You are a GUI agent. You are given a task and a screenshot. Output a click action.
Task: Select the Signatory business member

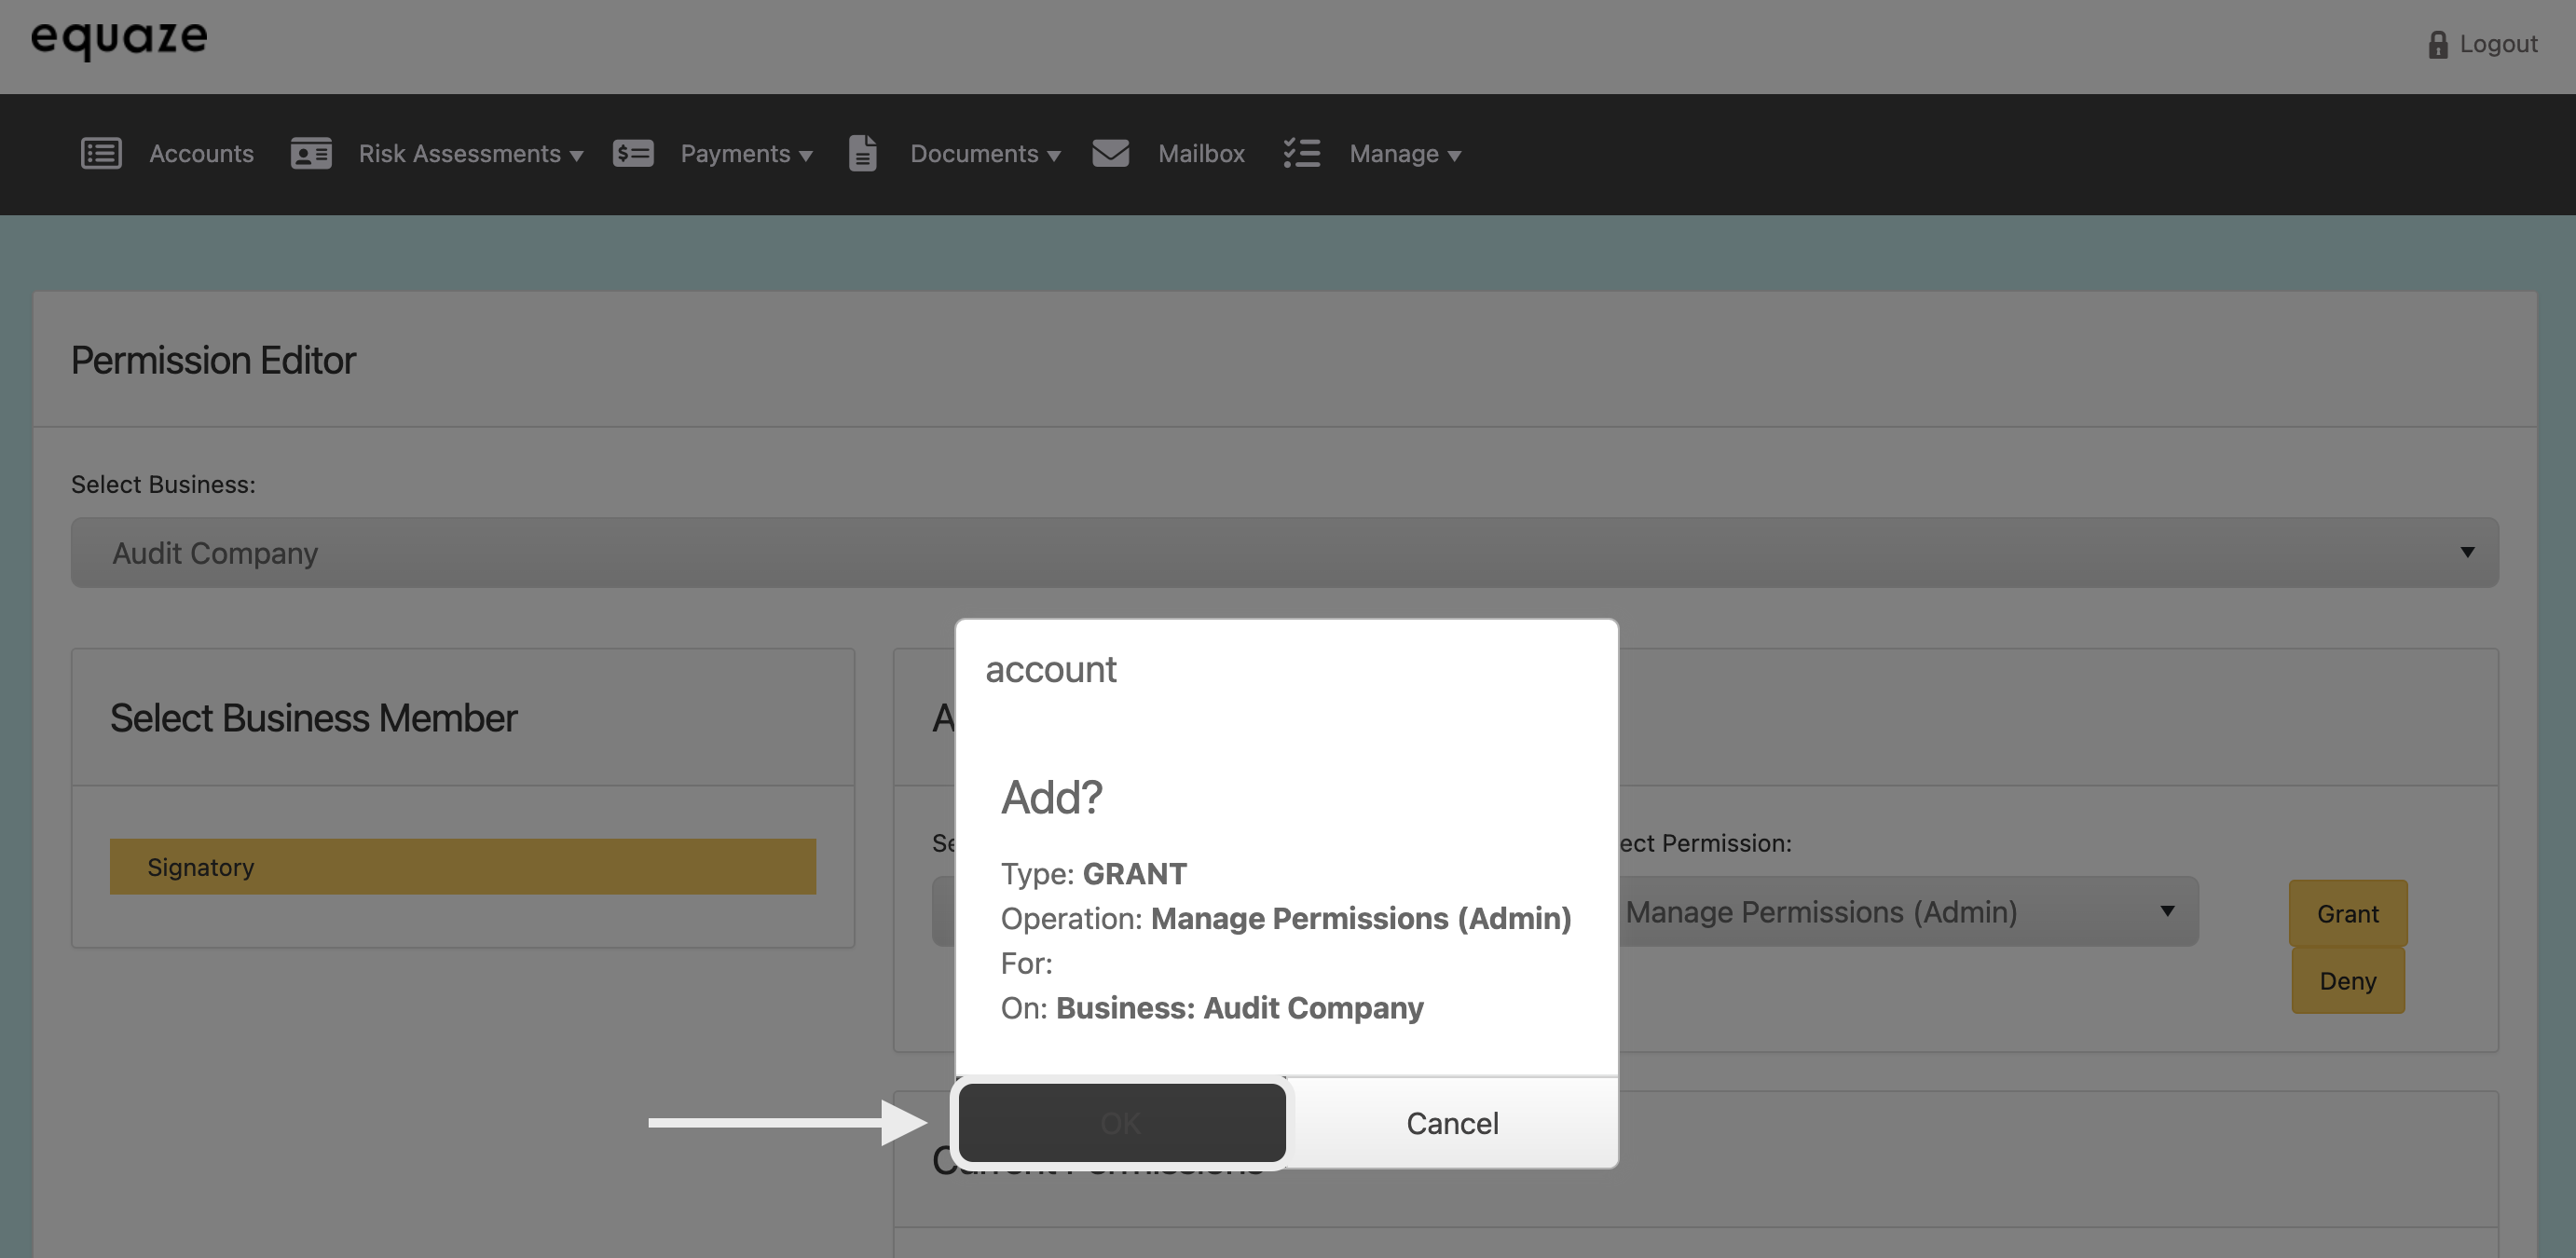(x=462, y=866)
